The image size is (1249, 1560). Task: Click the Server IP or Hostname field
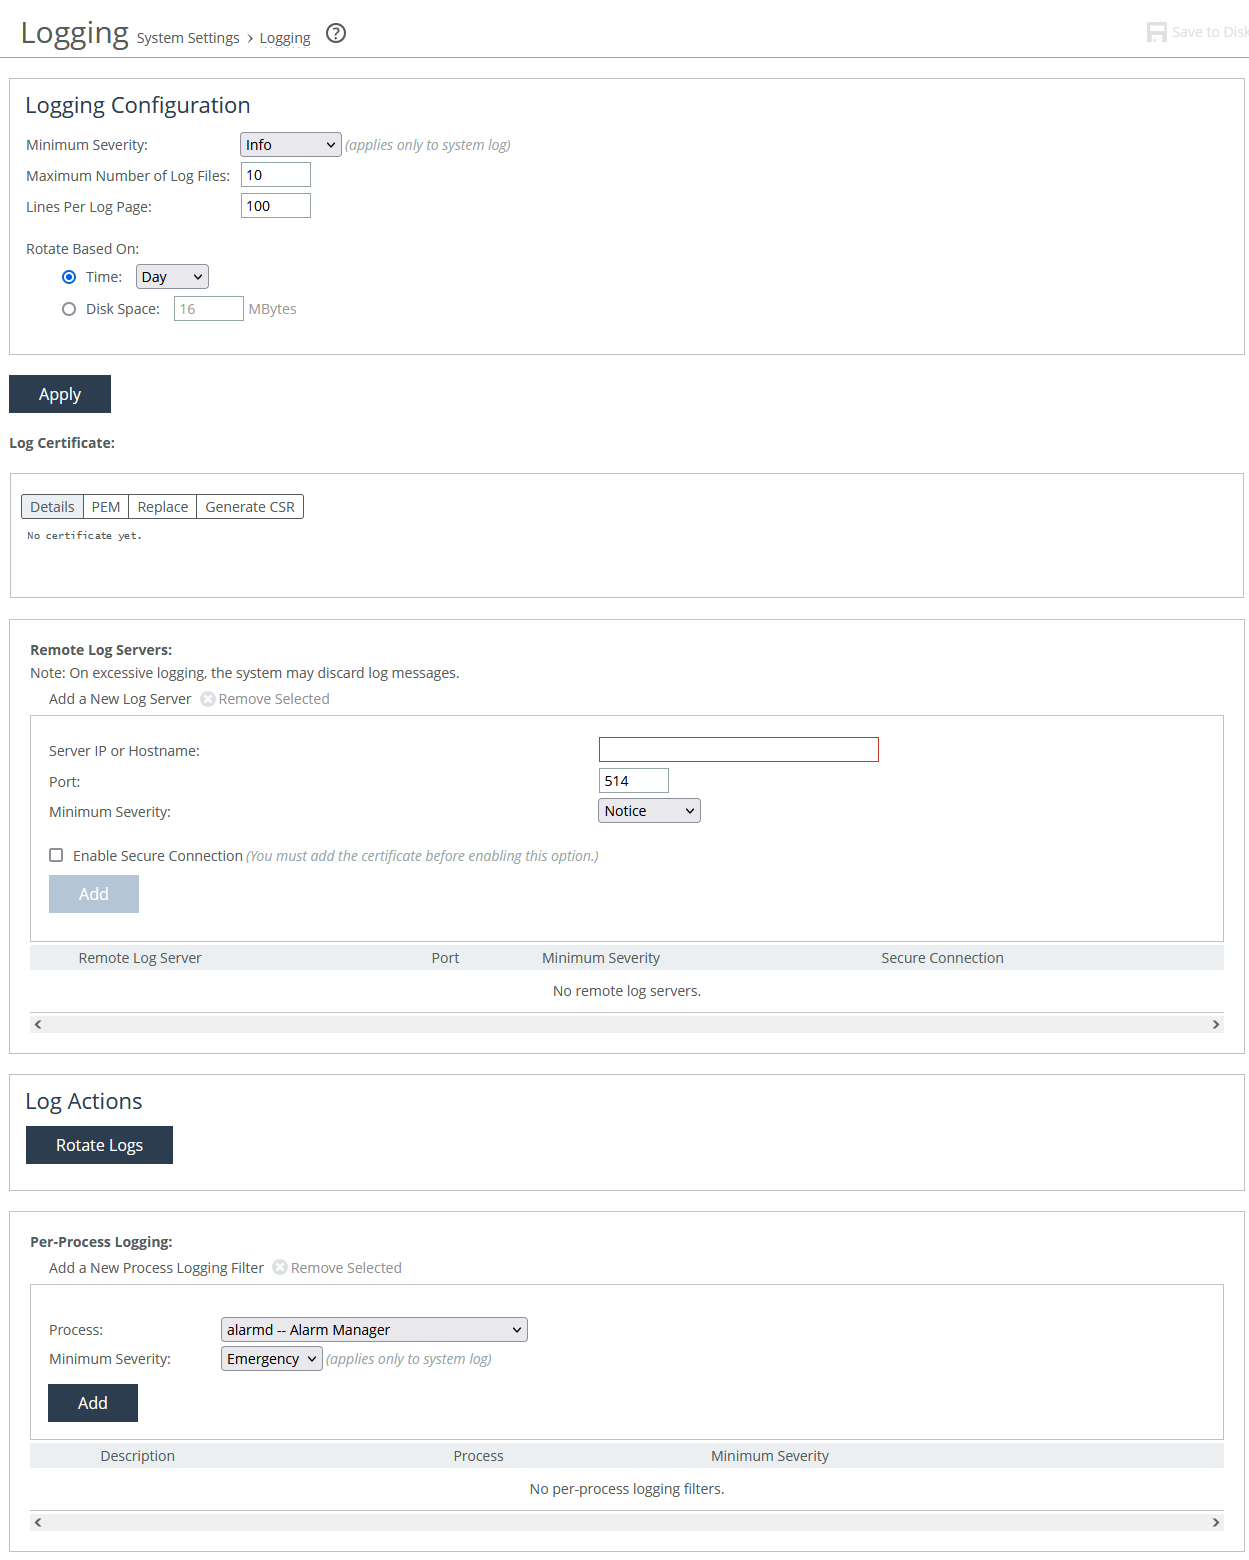point(738,750)
